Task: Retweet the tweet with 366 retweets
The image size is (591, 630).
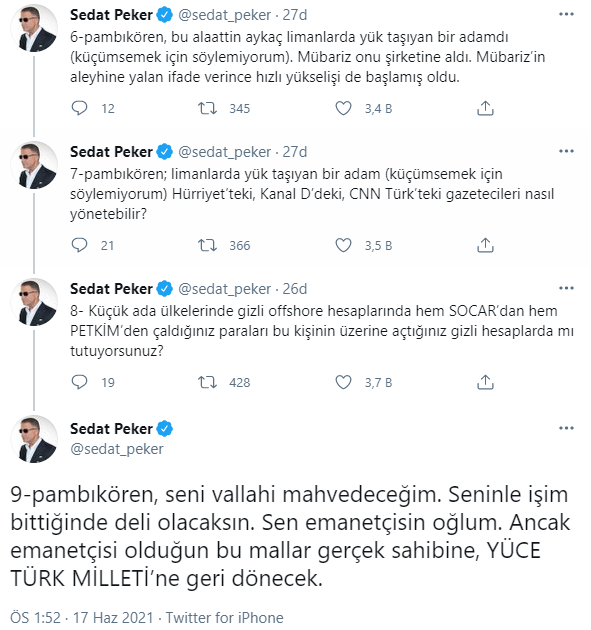Action: (x=207, y=245)
